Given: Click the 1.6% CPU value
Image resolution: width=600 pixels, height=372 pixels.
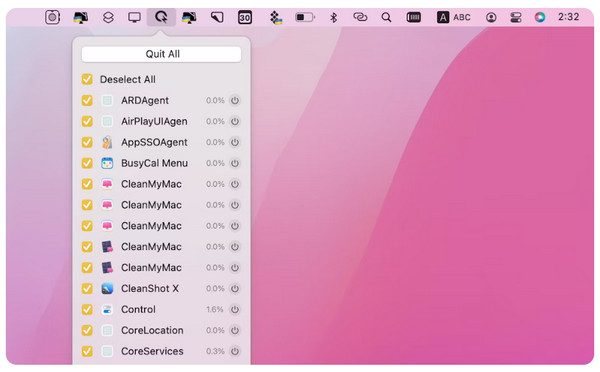Looking at the screenshot, I should pos(215,309).
